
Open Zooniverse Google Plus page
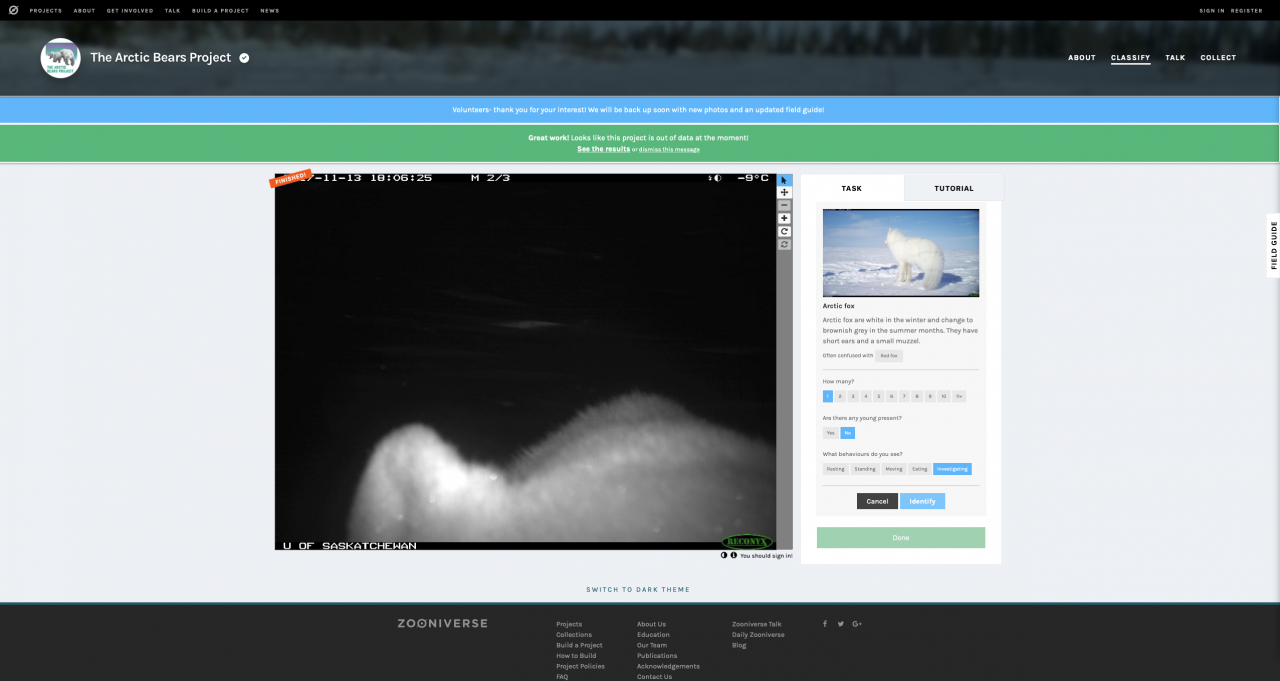click(x=857, y=624)
